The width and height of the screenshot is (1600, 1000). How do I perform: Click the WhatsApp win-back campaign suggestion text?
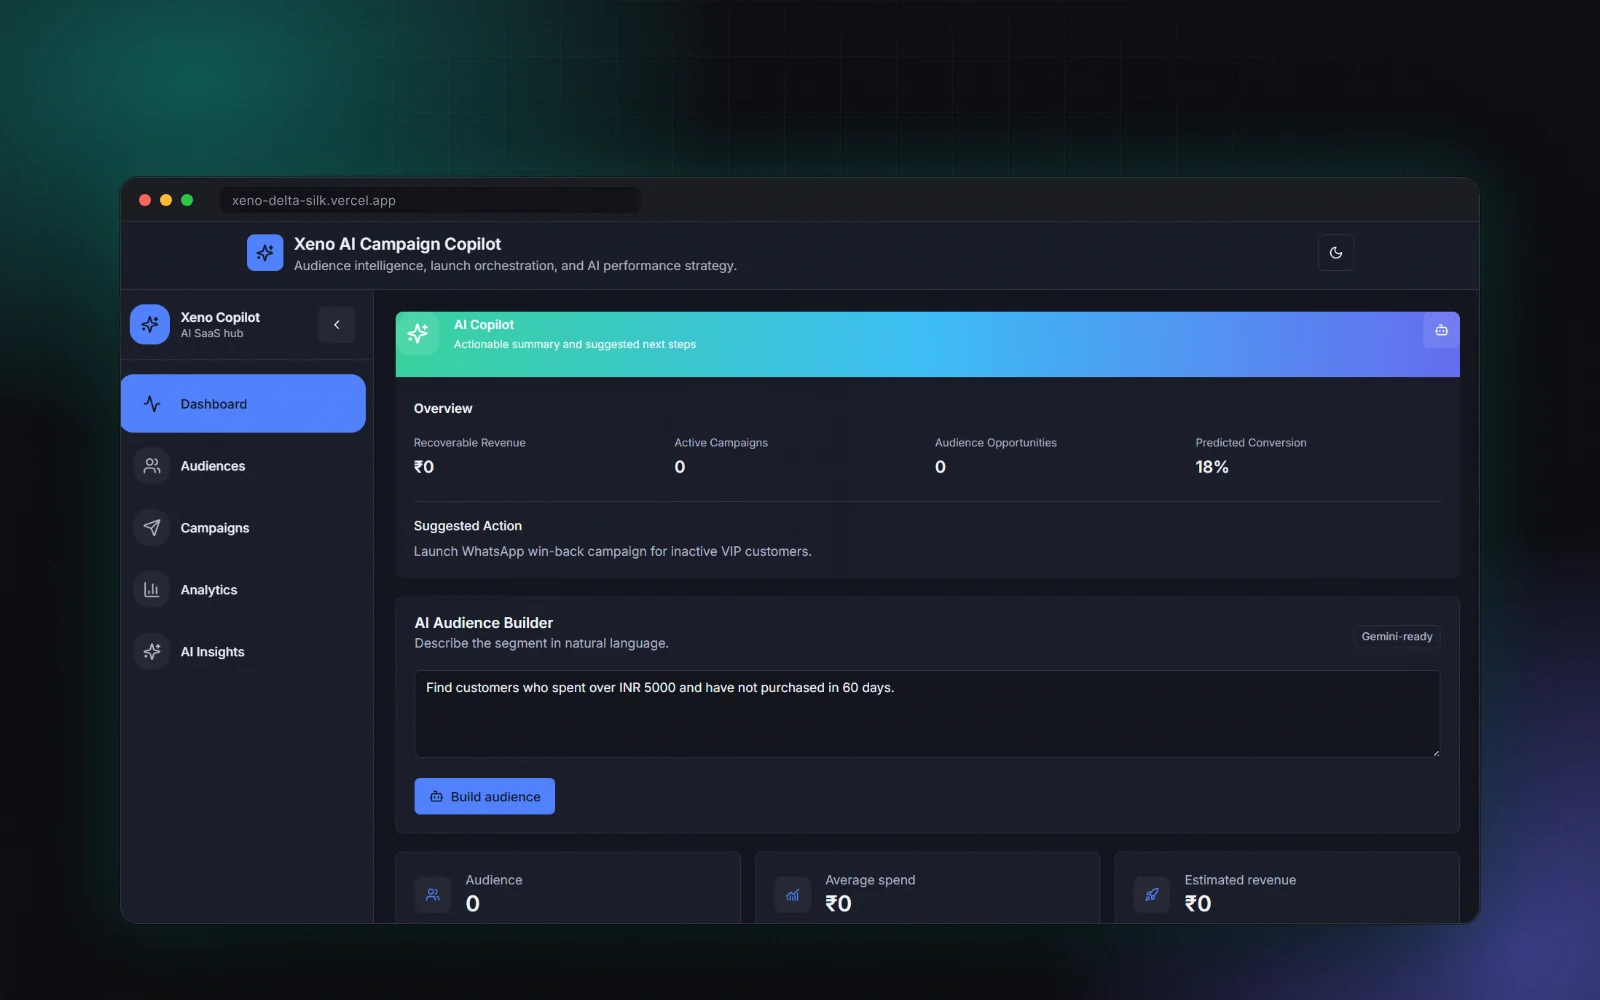coord(613,551)
